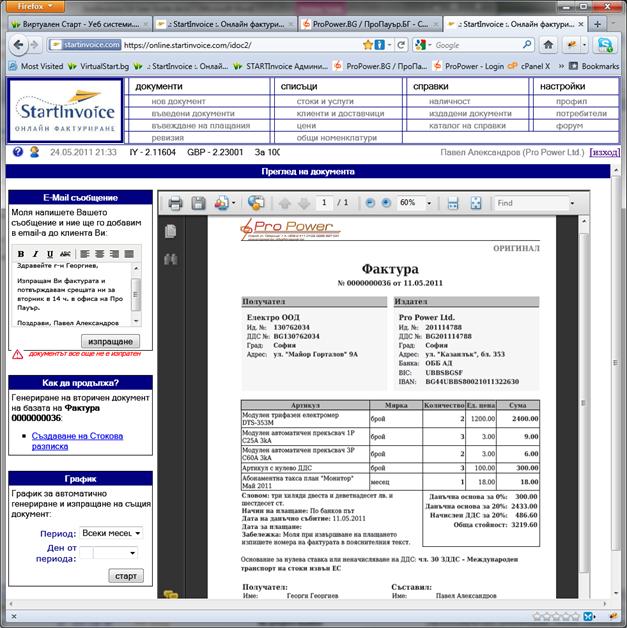Click the email message scrollbar

coord(136,294)
